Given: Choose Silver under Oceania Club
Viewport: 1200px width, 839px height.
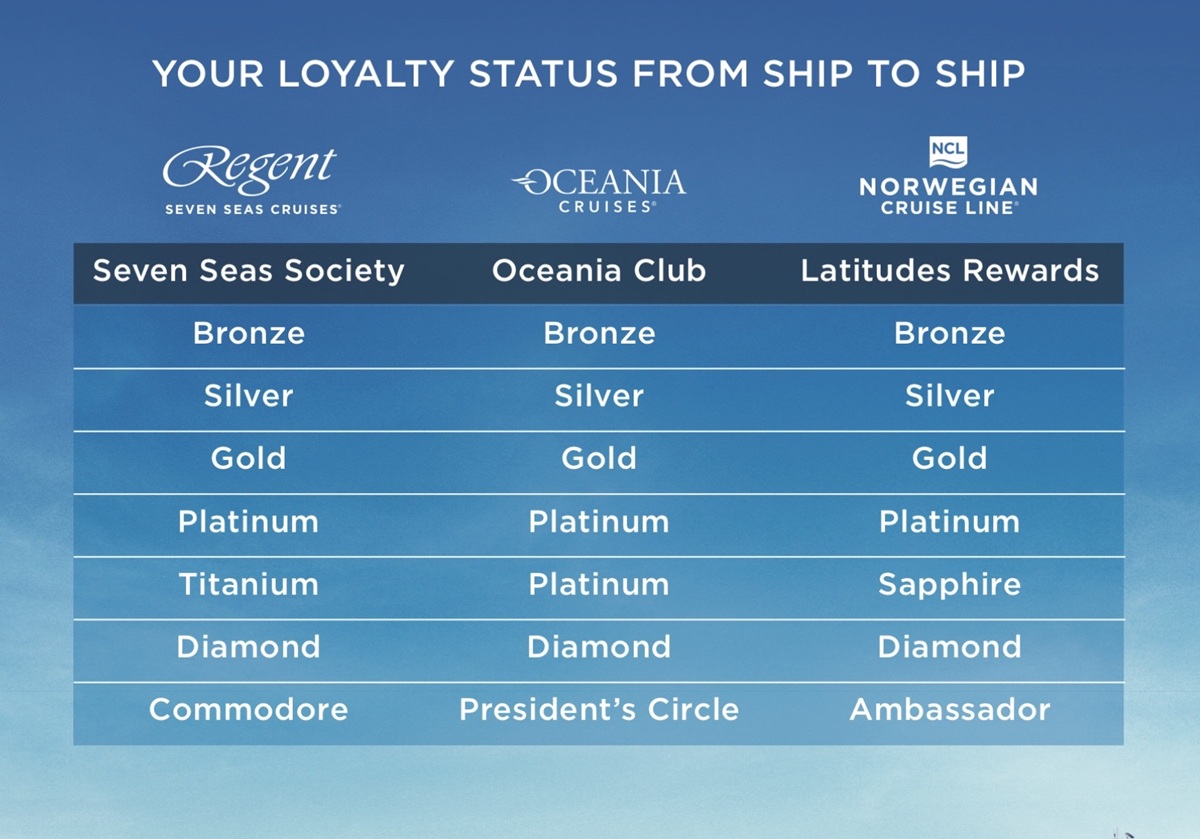Looking at the screenshot, I should 599,396.
